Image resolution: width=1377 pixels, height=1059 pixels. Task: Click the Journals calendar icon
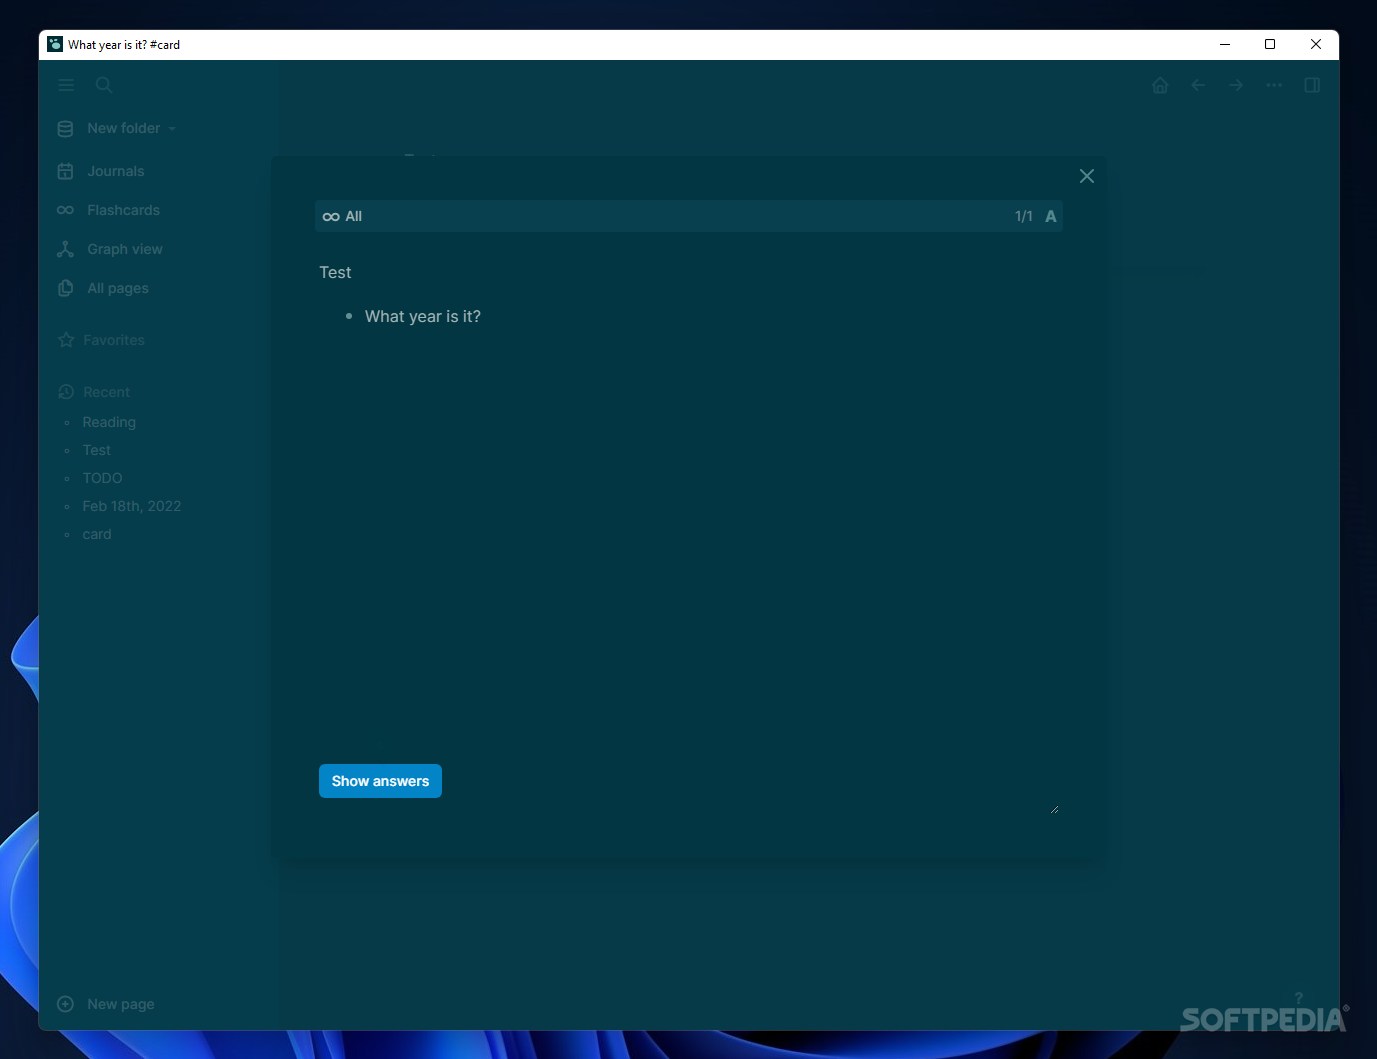65,171
